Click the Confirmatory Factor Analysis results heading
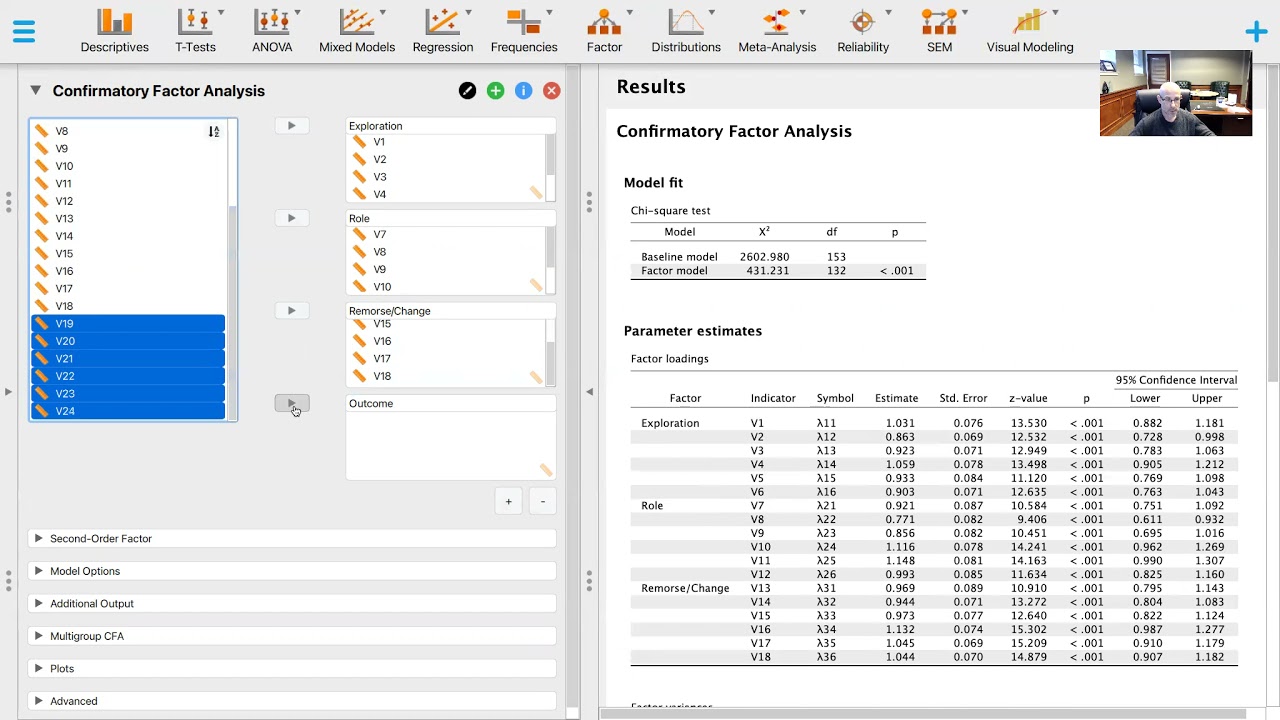Image resolution: width=1280 pixels, height=720 pixels. 734,131
